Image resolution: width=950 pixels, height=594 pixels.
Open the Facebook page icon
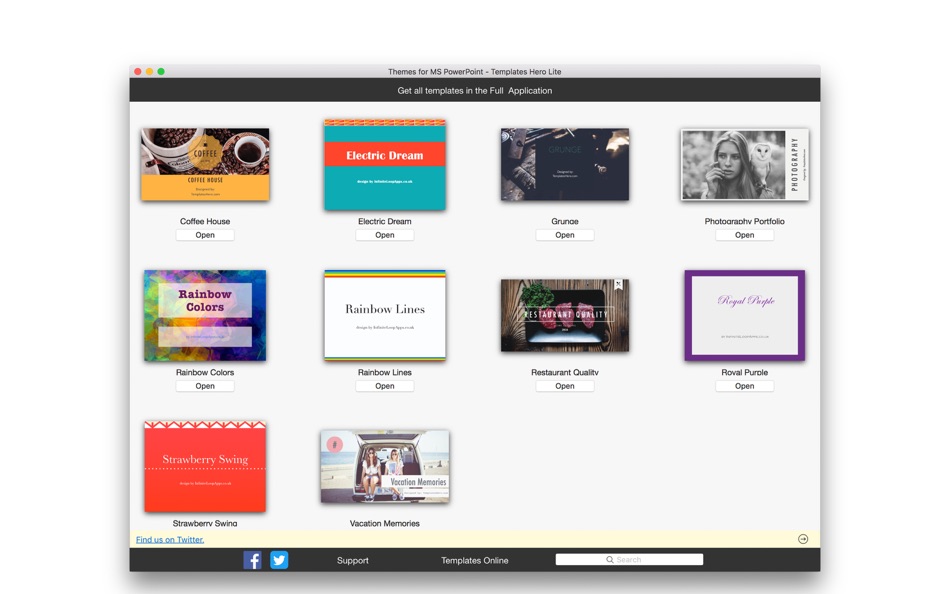click(253, 560)
